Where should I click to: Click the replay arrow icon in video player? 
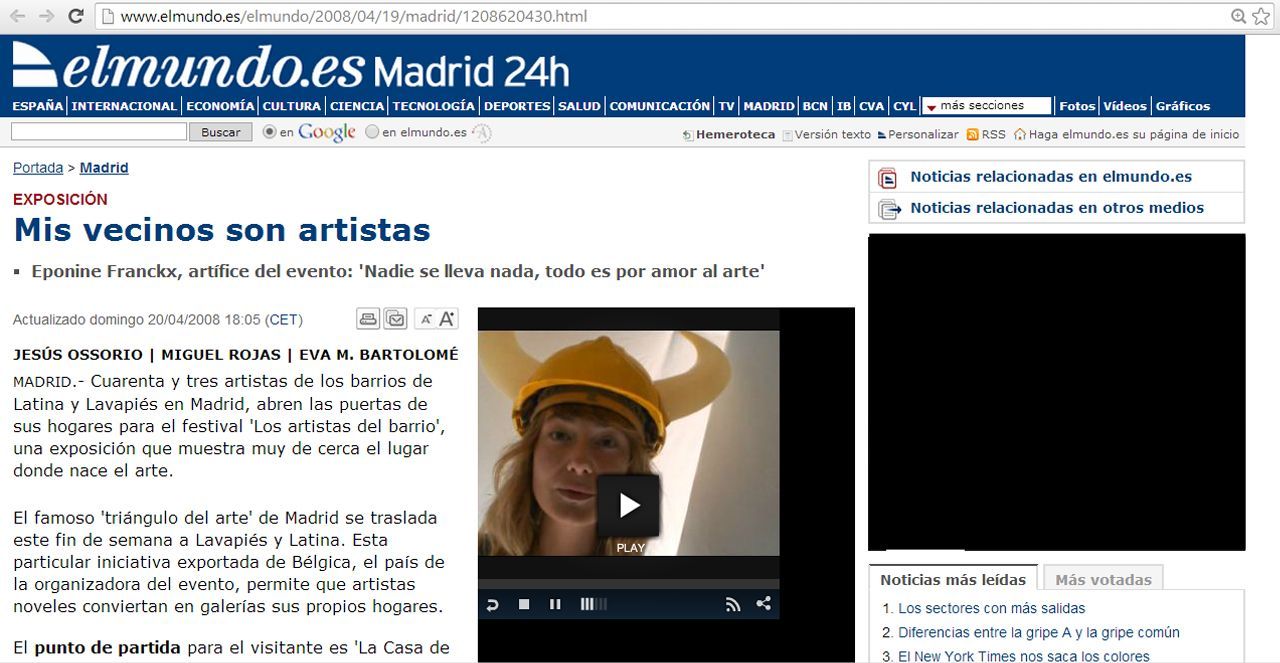pos(492,604)
